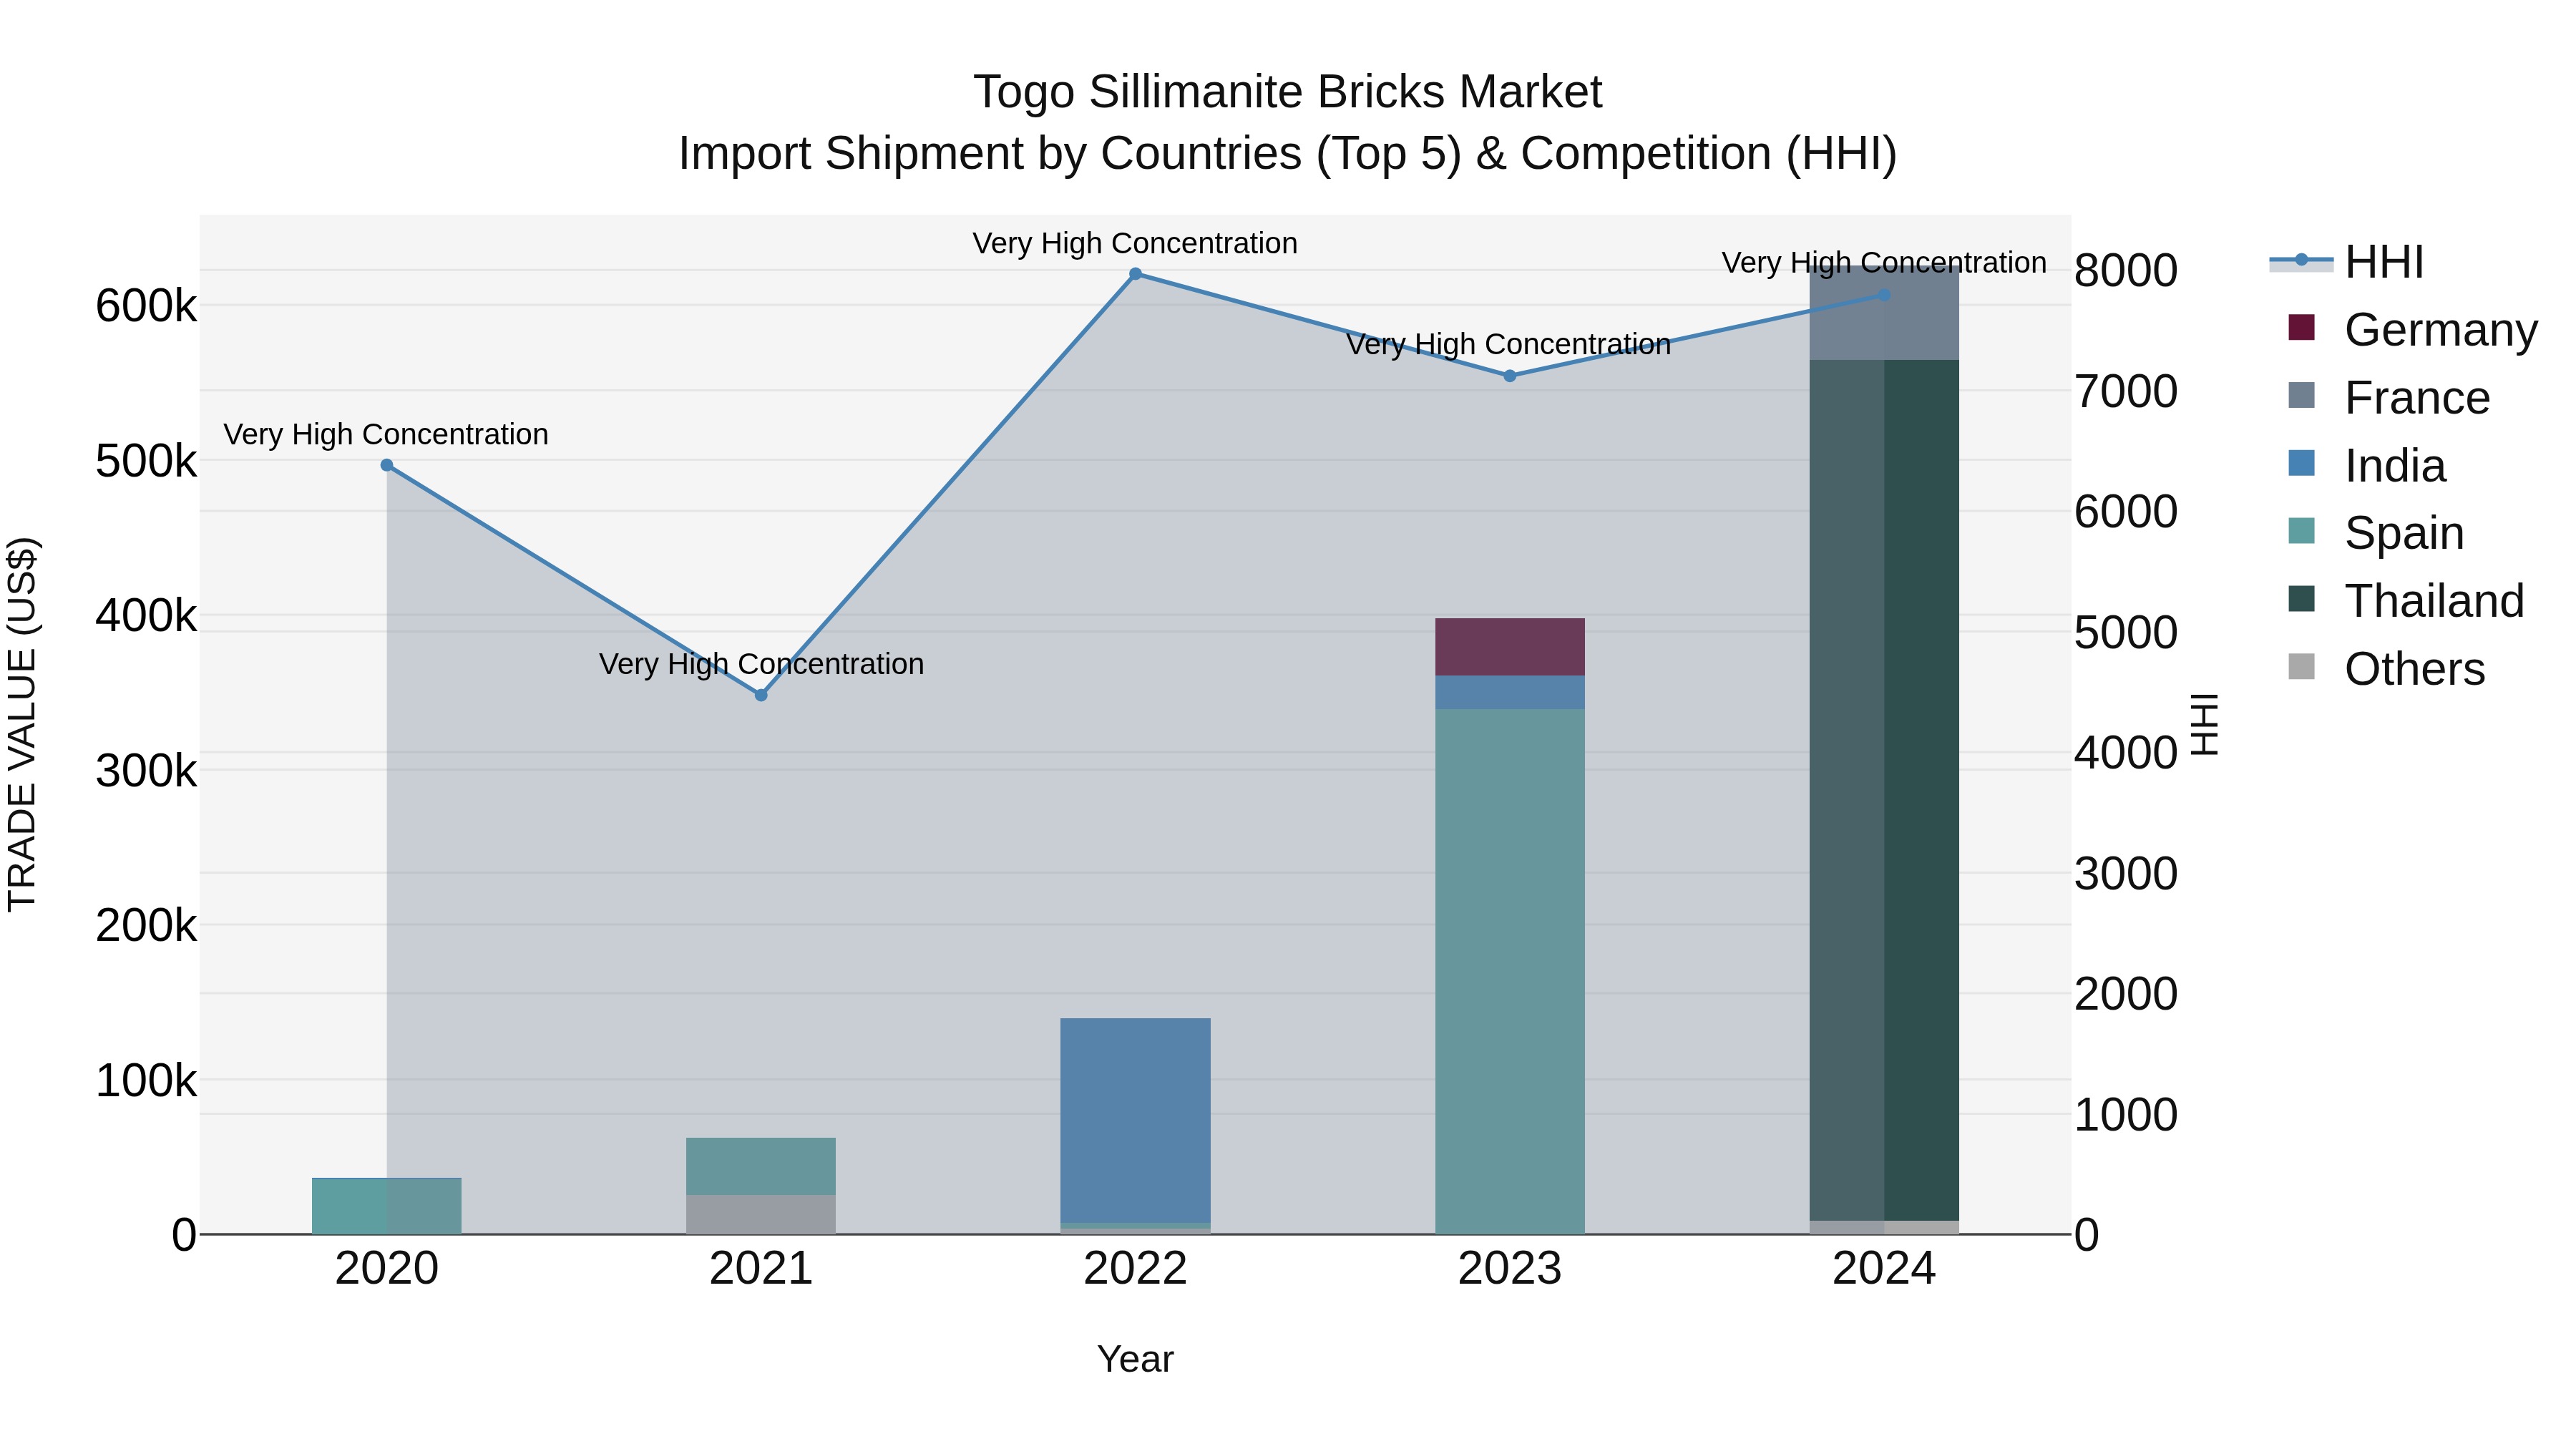Toggle the HHI legend entry
Image resolution: width=2576 pixels, height=1449 pixels.
2346,262
